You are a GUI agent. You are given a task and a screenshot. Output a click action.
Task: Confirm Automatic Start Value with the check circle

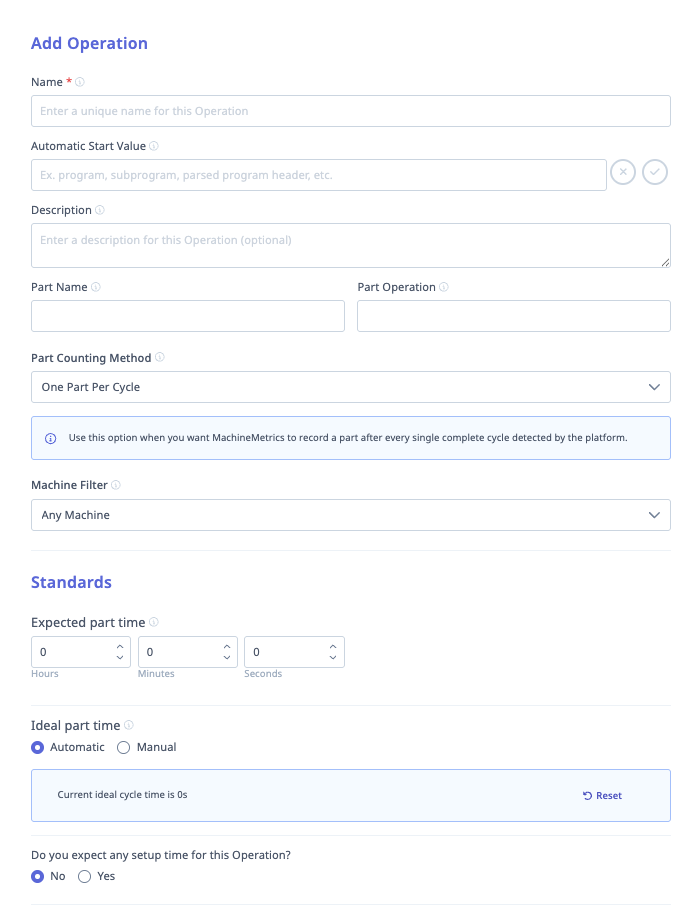click(655, 172)
